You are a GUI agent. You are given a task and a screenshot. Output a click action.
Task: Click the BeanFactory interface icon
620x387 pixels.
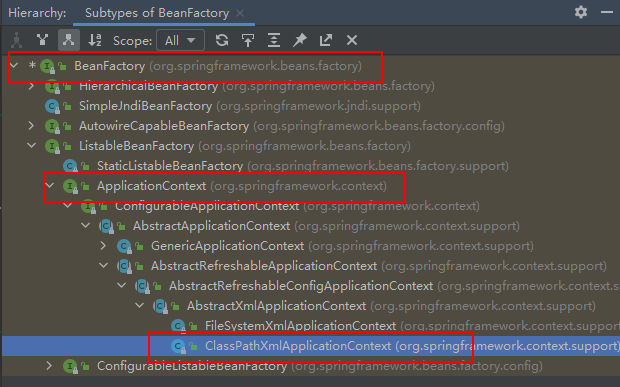pos(47,66)
